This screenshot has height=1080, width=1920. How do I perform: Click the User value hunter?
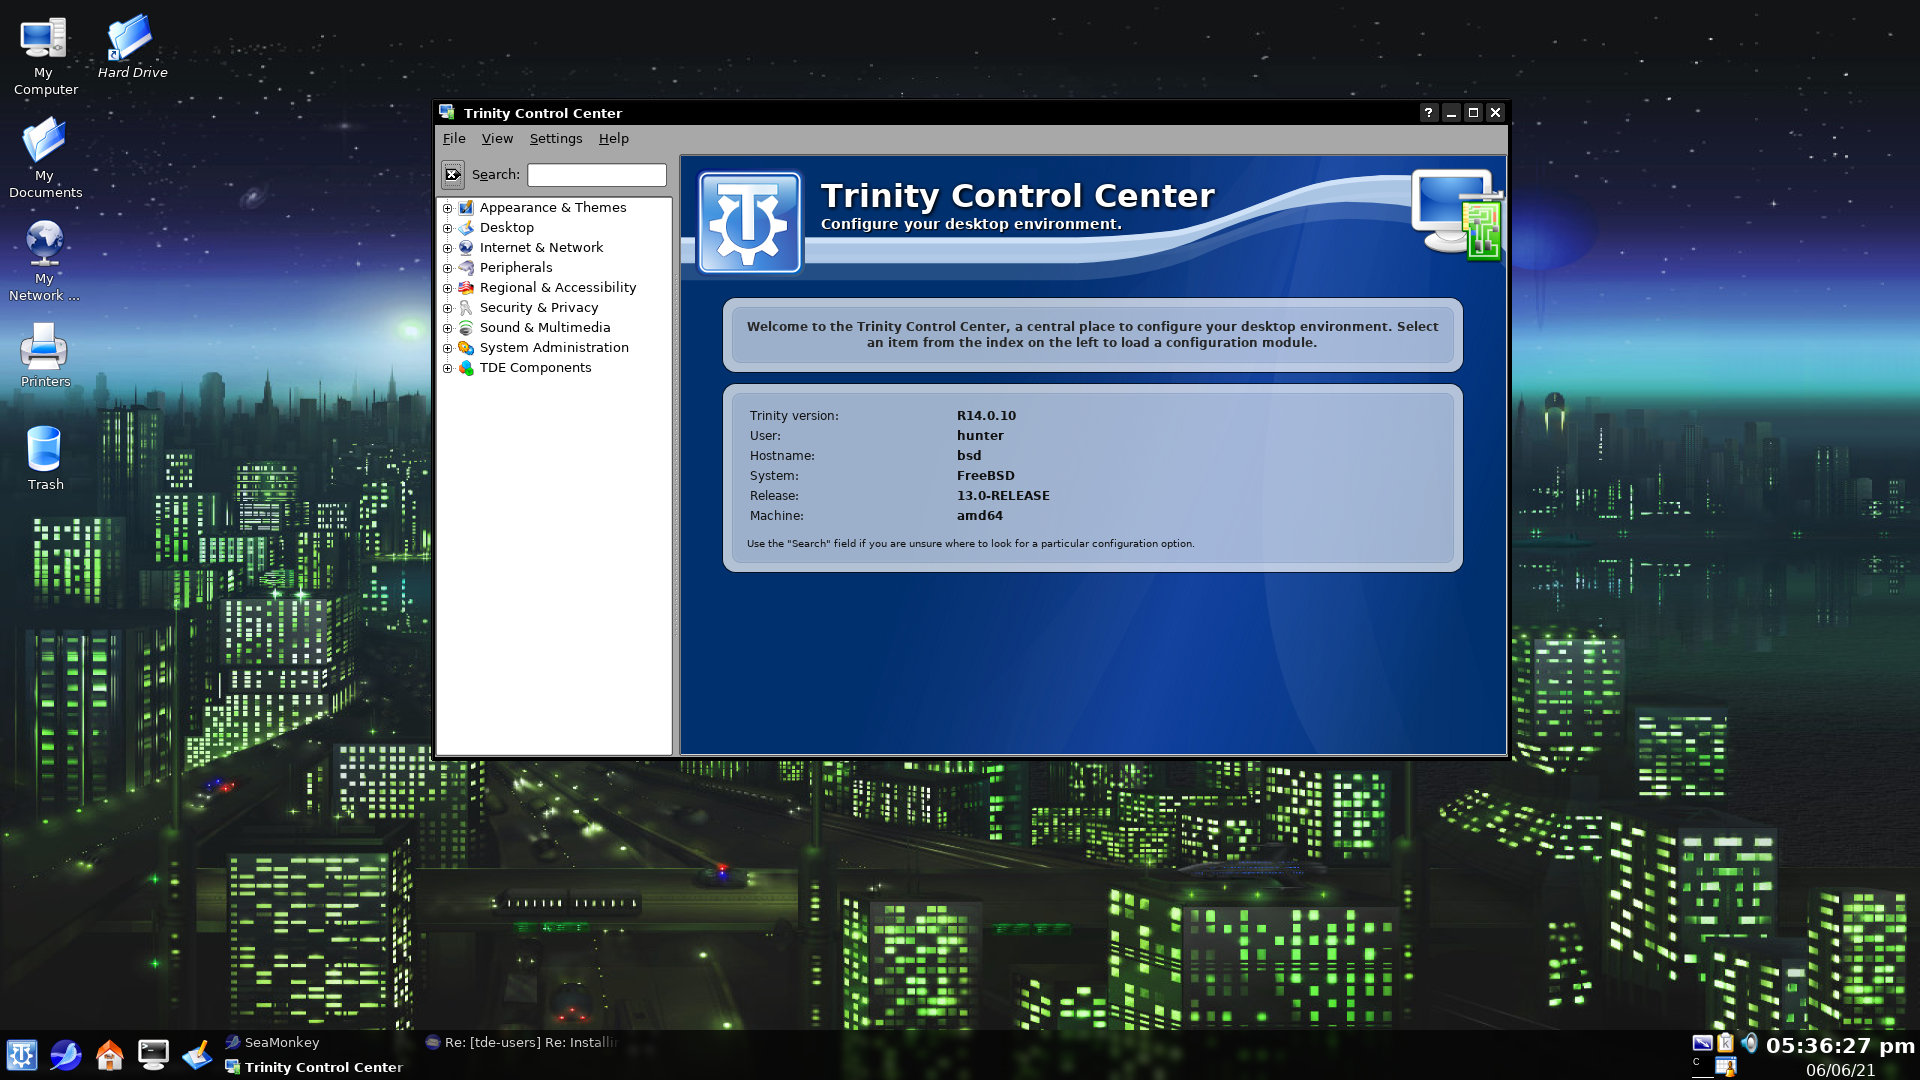coord(980,436)
